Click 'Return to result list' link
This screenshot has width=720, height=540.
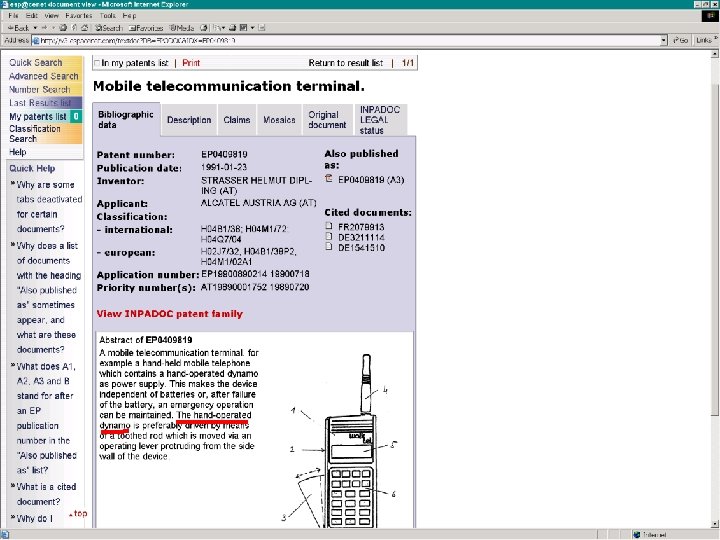coord(346,63)
